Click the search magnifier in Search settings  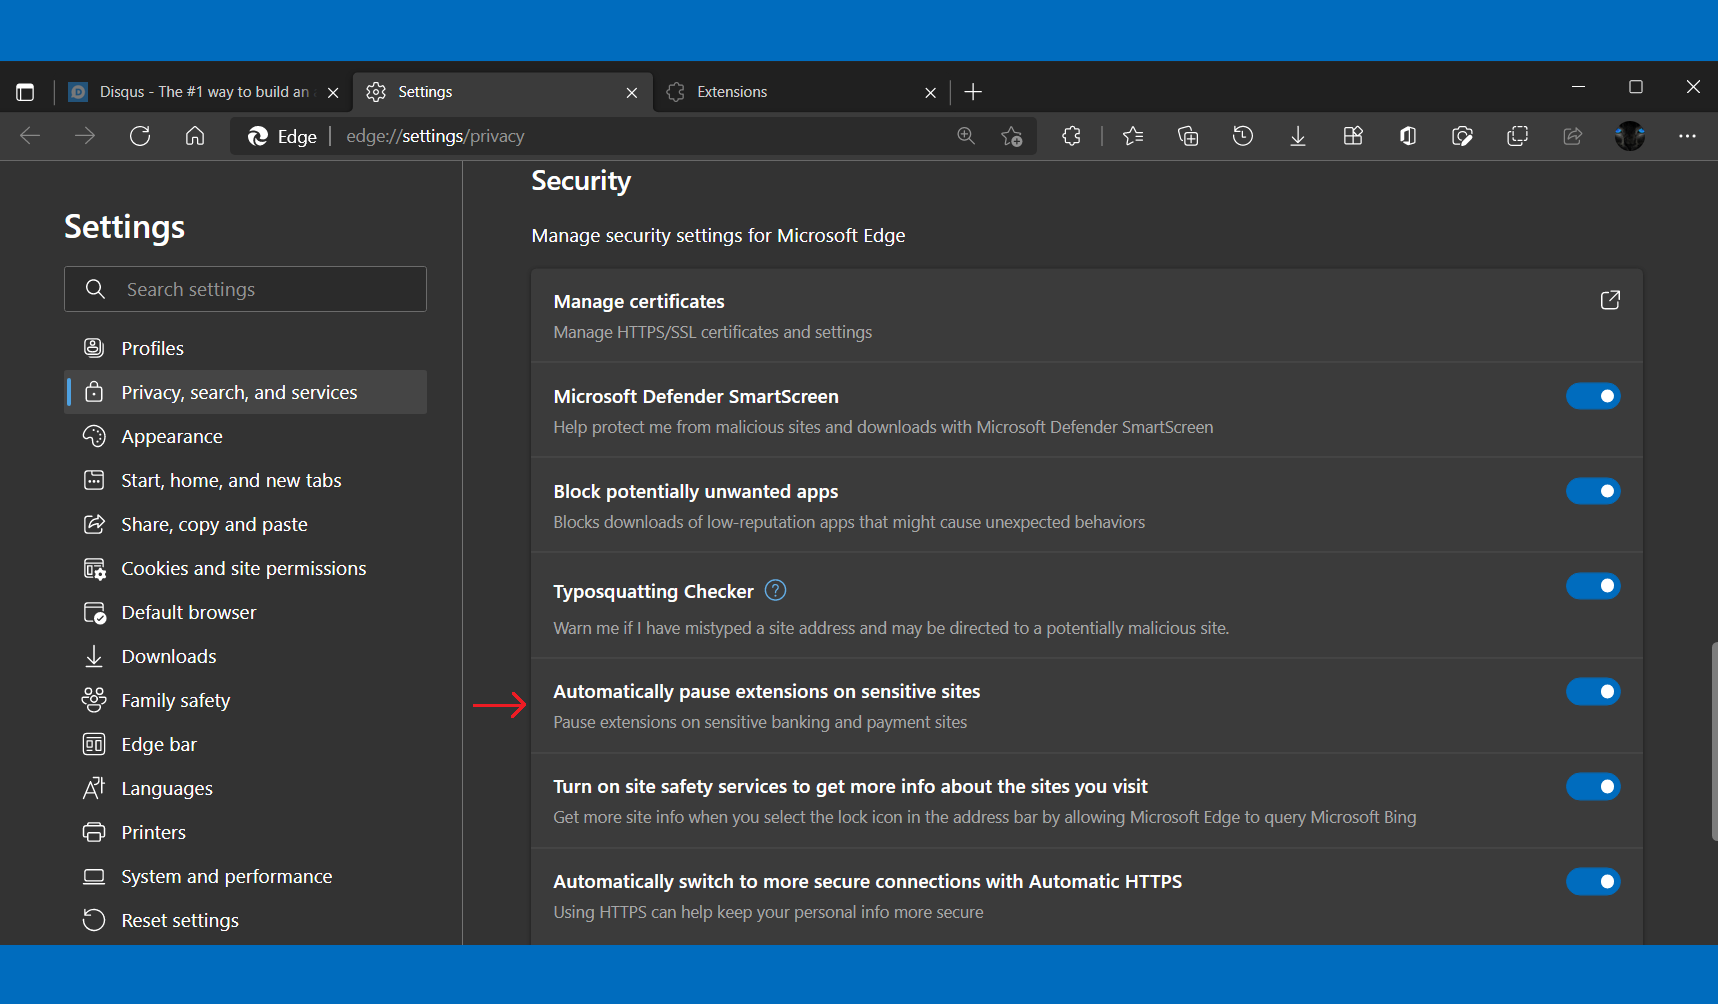pyautogui.click(x=95, y=289)
